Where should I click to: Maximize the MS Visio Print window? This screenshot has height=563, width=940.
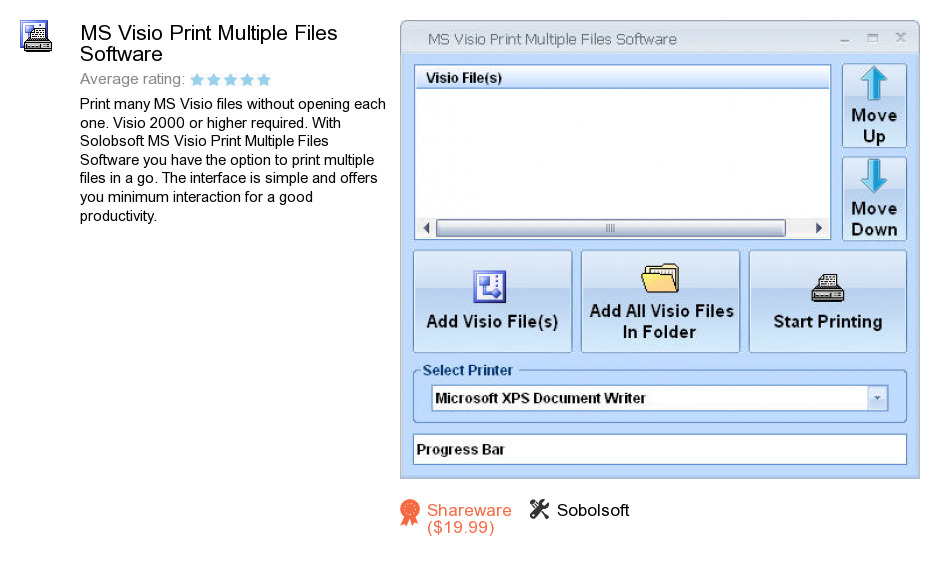tap(872, 38)
